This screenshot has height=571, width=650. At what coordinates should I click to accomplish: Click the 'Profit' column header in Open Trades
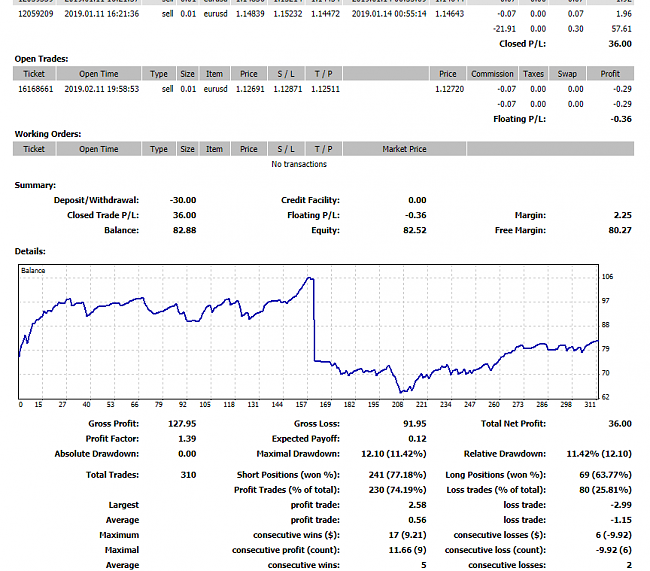[x=610, y=74]
